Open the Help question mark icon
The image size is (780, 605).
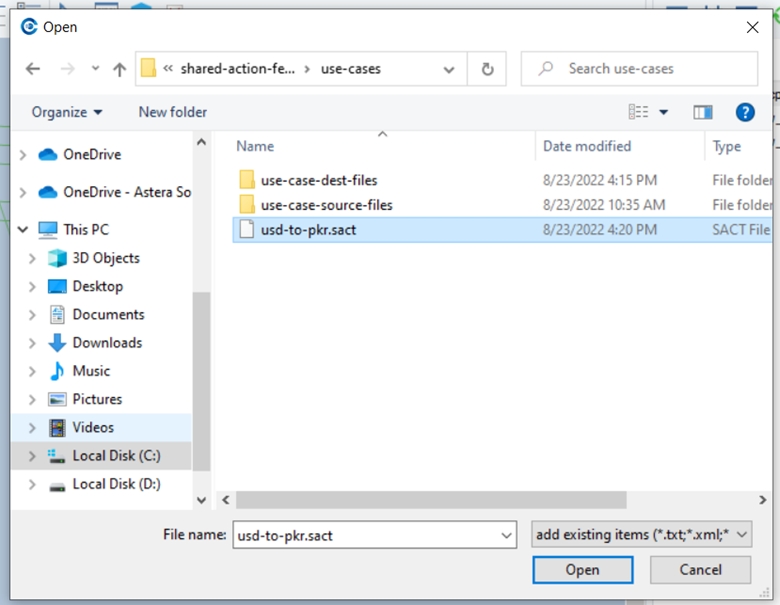click(x=745, y=112)
